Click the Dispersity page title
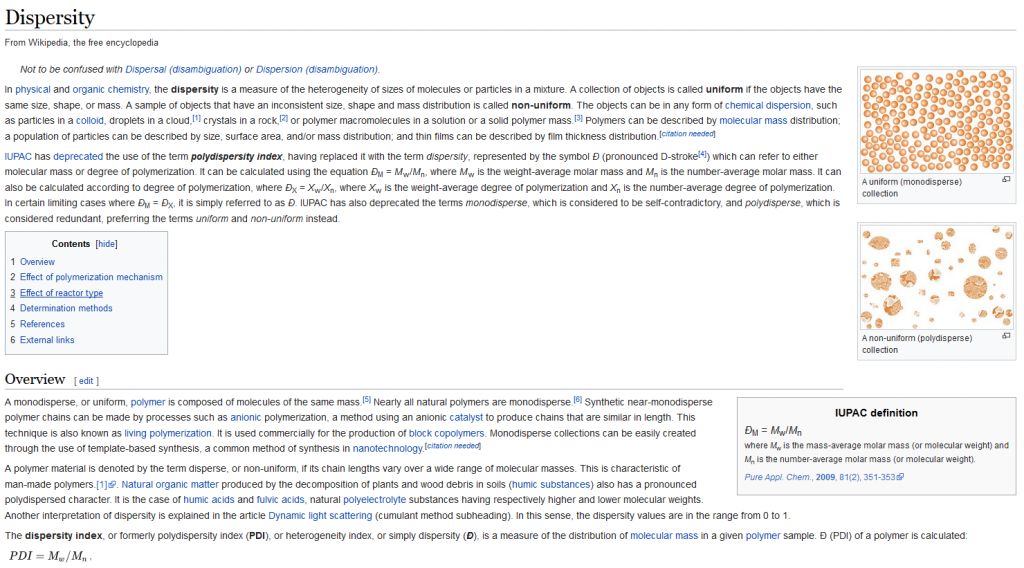Viewport: 1024px width, 568px height. pyautogui.click(x=50, y=18)
